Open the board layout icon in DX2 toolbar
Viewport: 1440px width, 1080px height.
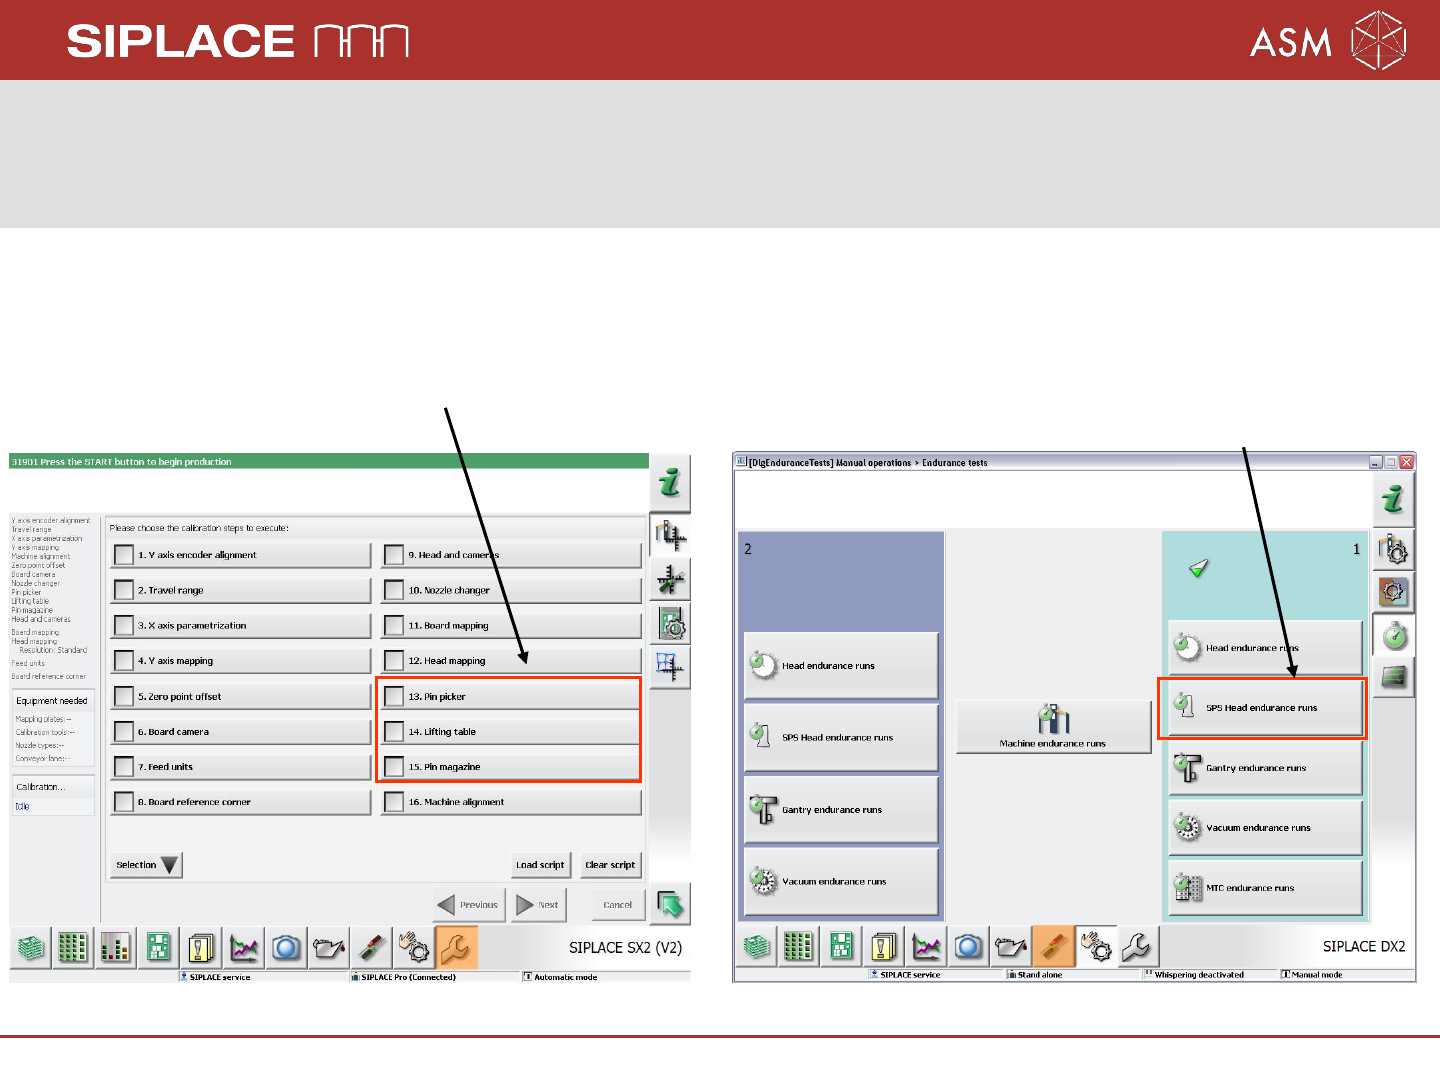[x=841, y=946]
